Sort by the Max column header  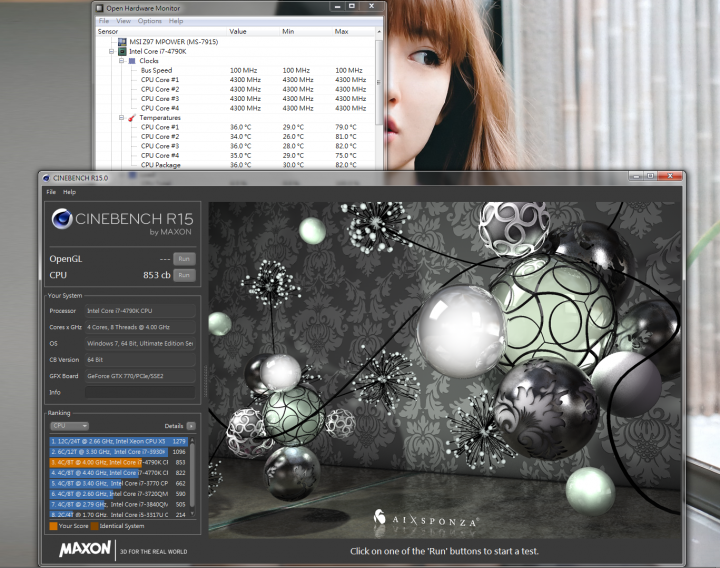pos(354,31)
